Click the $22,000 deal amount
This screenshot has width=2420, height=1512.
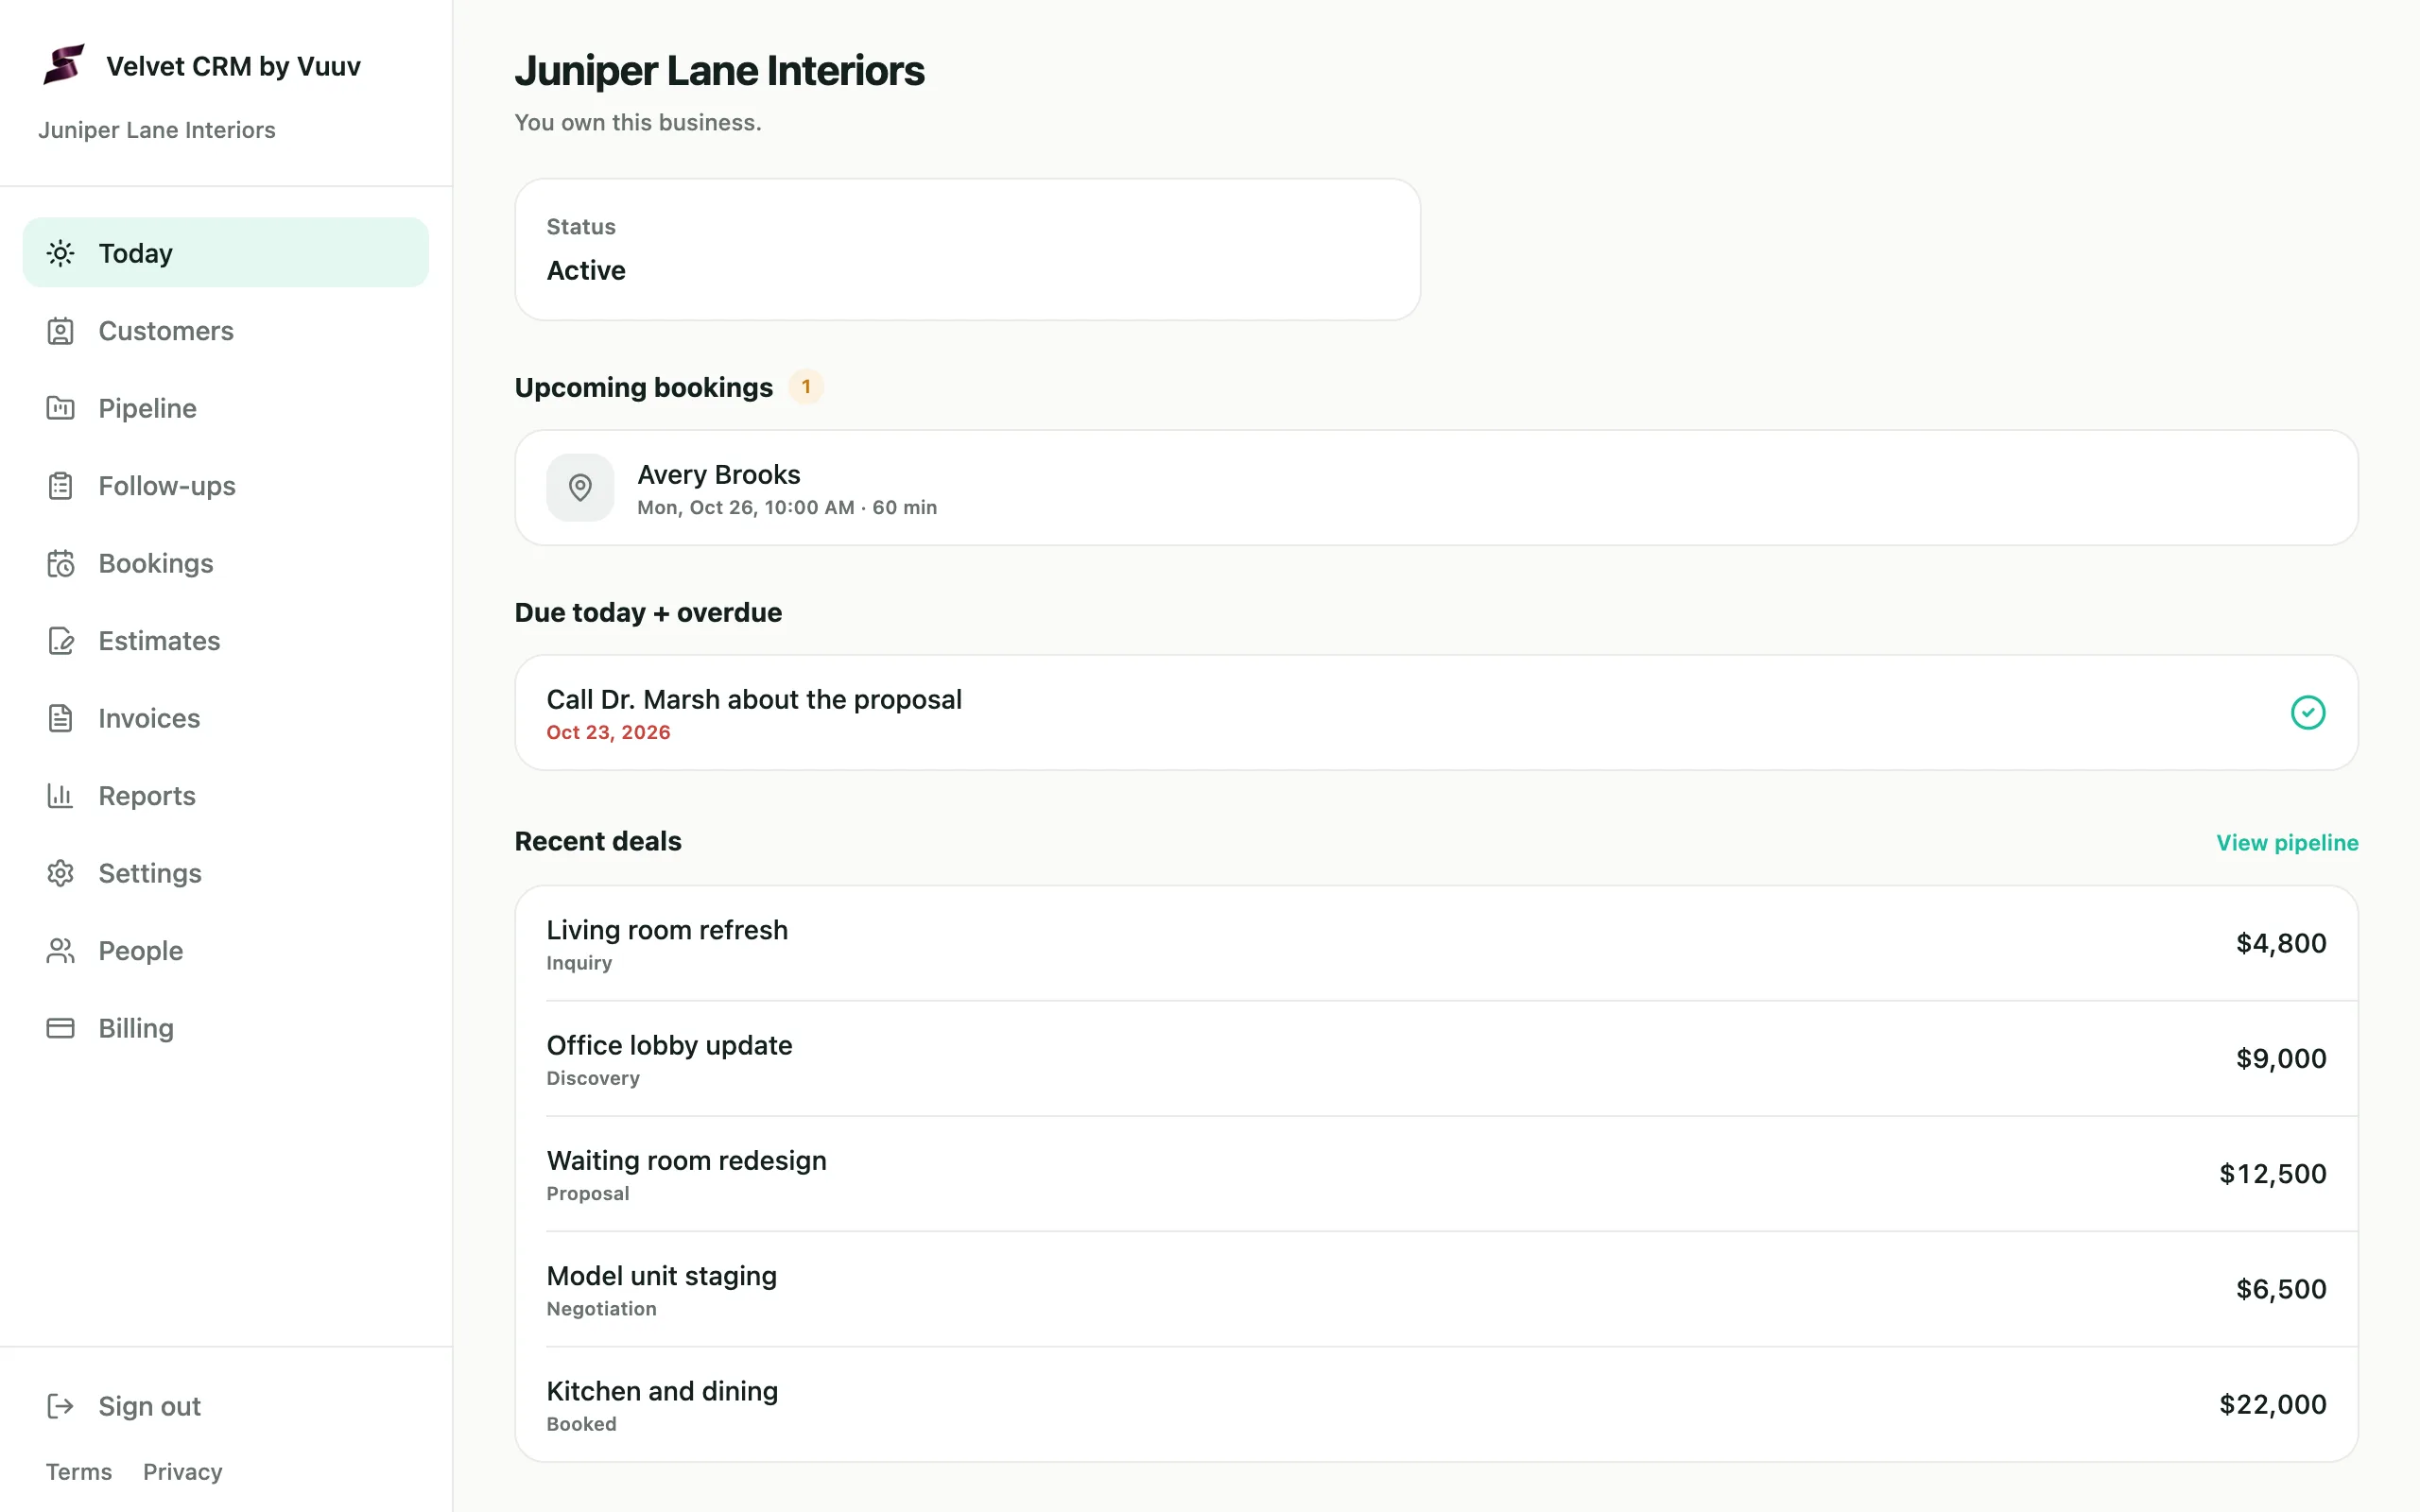coord(2272,1404)
